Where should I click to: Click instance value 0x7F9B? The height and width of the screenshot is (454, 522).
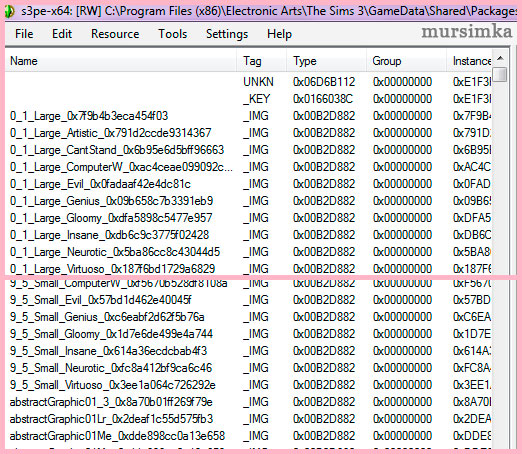[472, 116]
